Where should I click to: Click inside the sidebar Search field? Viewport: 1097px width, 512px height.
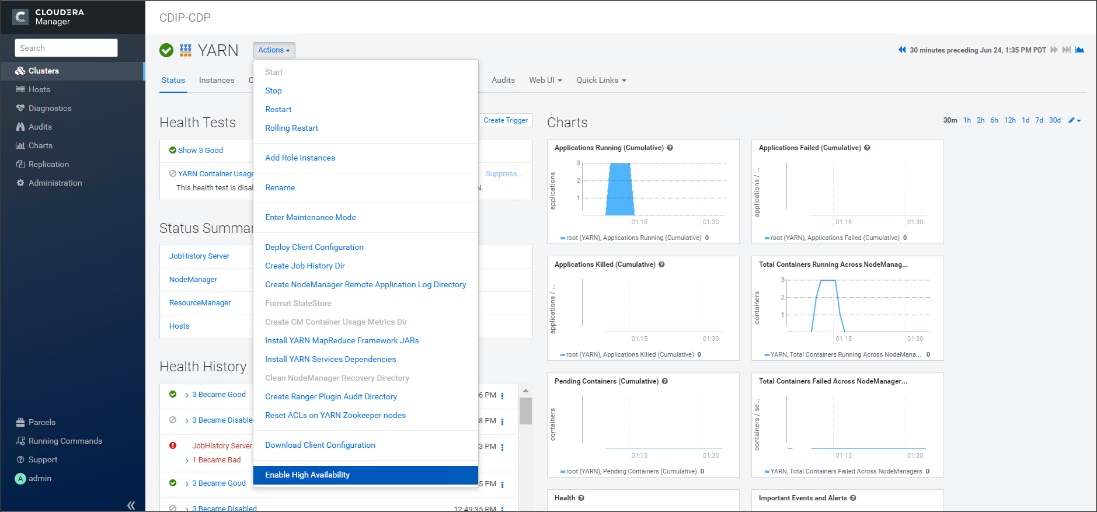(66, 48)
